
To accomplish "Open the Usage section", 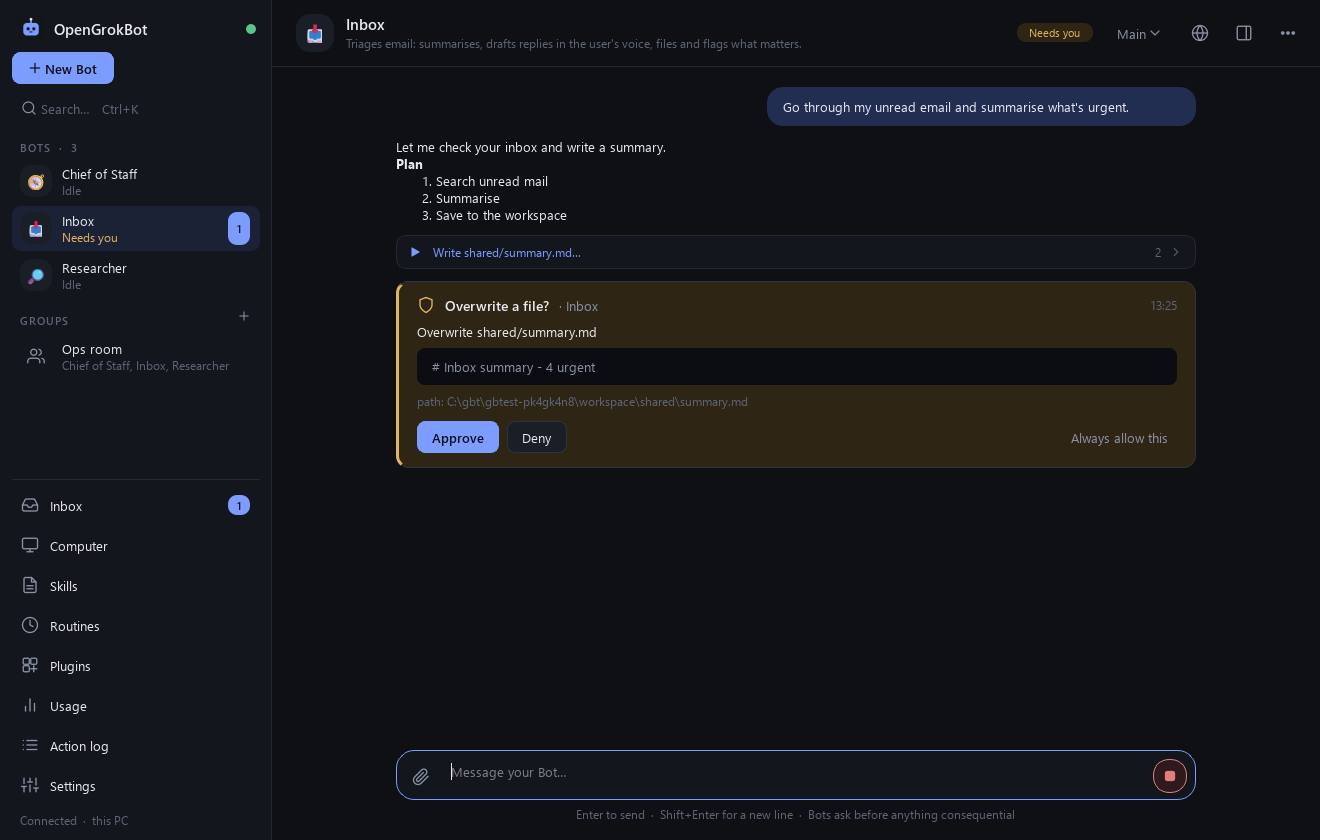I will coord(136,706).
